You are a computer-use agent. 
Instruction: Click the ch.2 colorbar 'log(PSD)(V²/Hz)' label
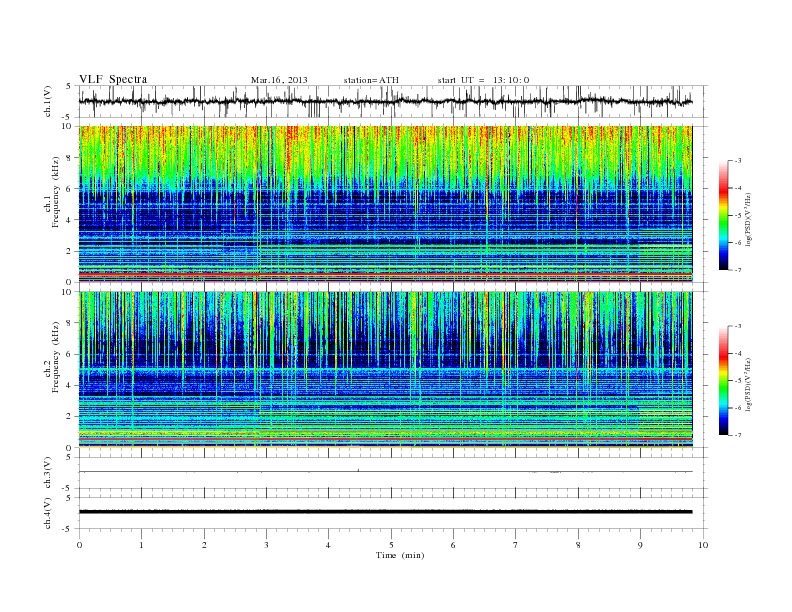click(x=748, y=384)
